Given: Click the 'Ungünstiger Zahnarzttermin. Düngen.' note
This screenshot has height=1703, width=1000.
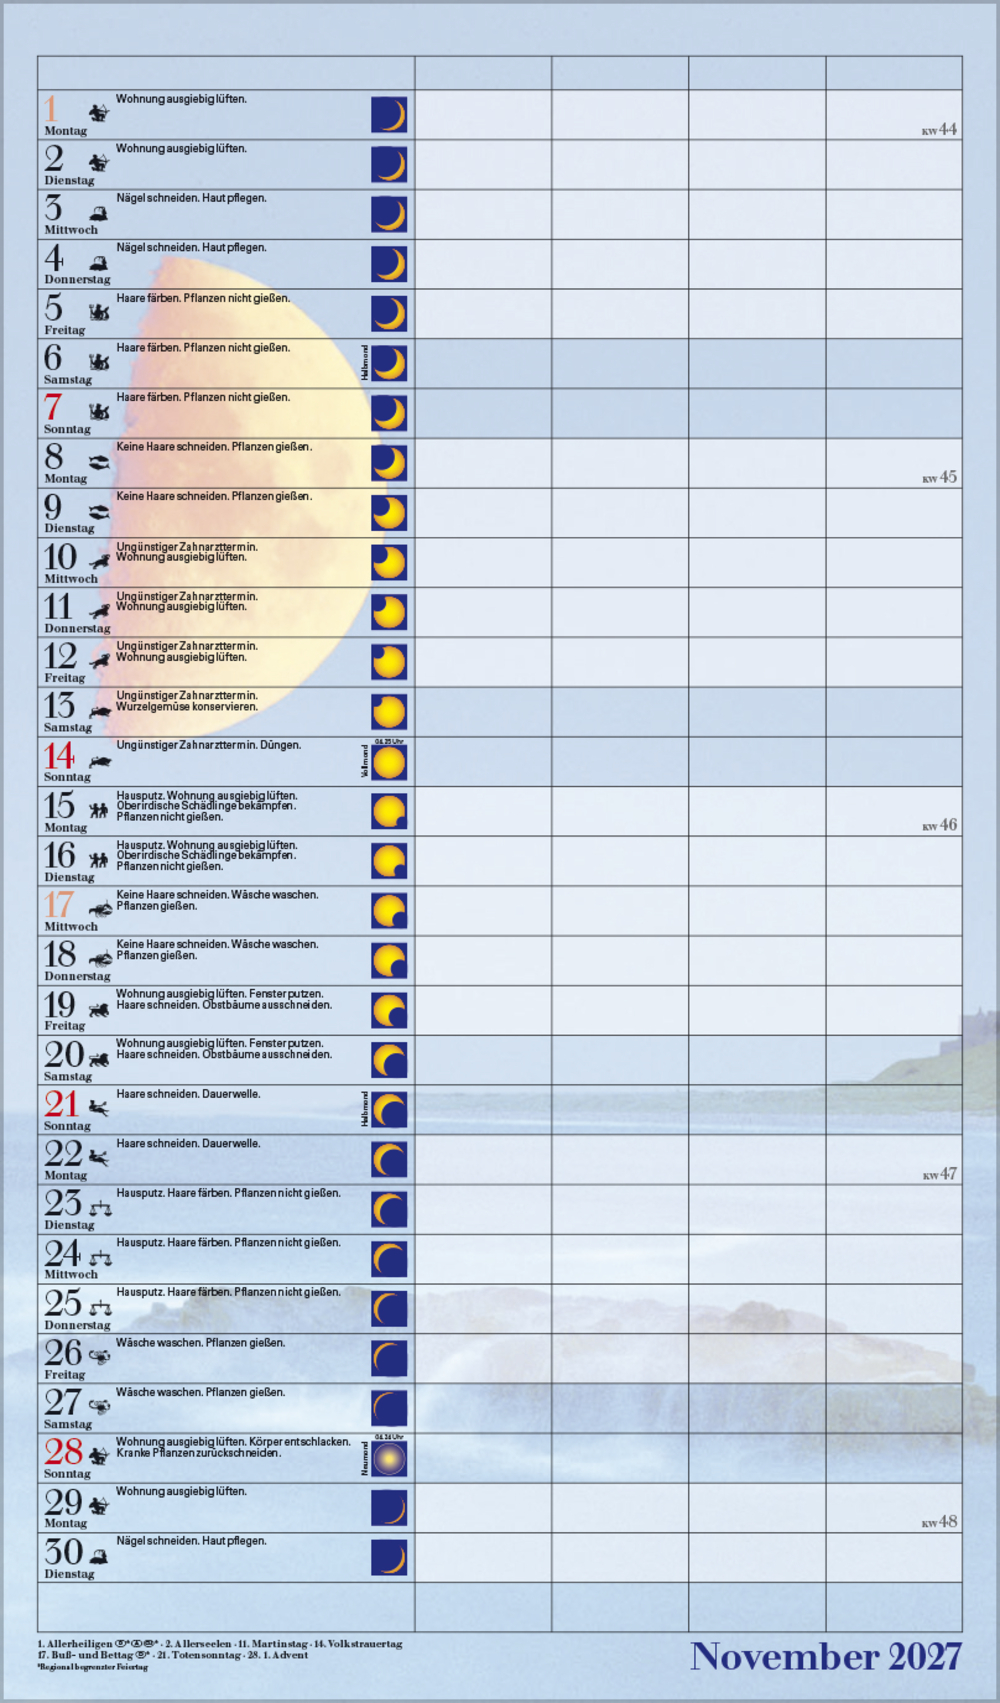Looking at the screenshot, I should tap(208, 745).
